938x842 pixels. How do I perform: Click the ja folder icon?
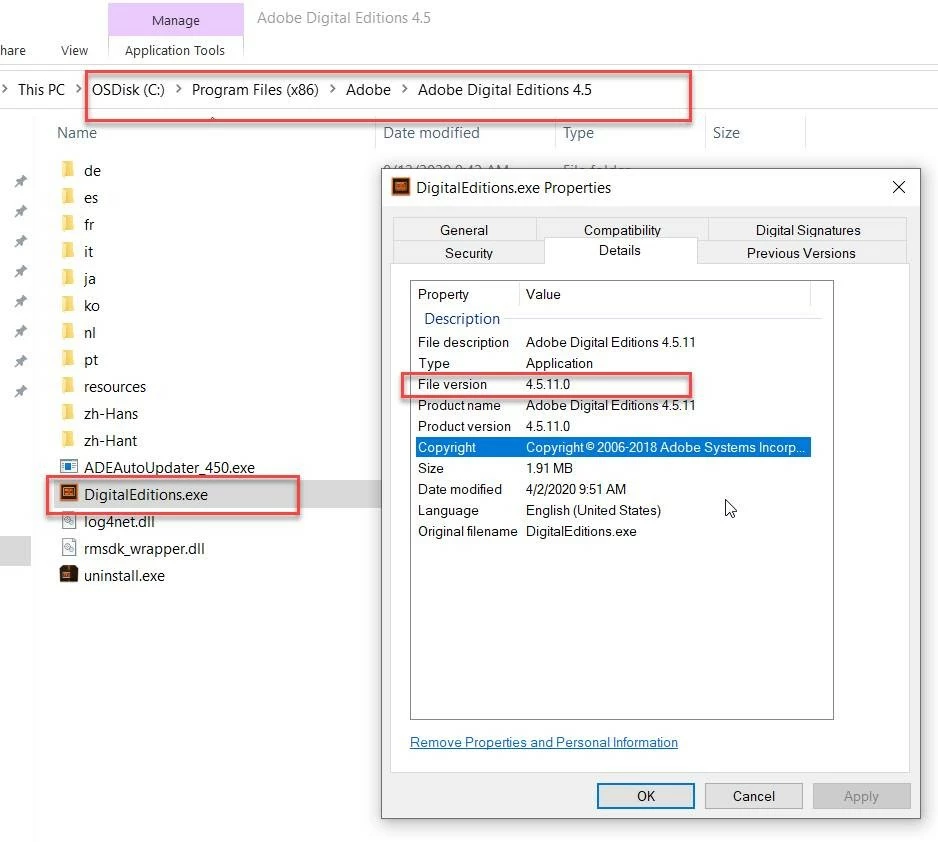(68, 278)
